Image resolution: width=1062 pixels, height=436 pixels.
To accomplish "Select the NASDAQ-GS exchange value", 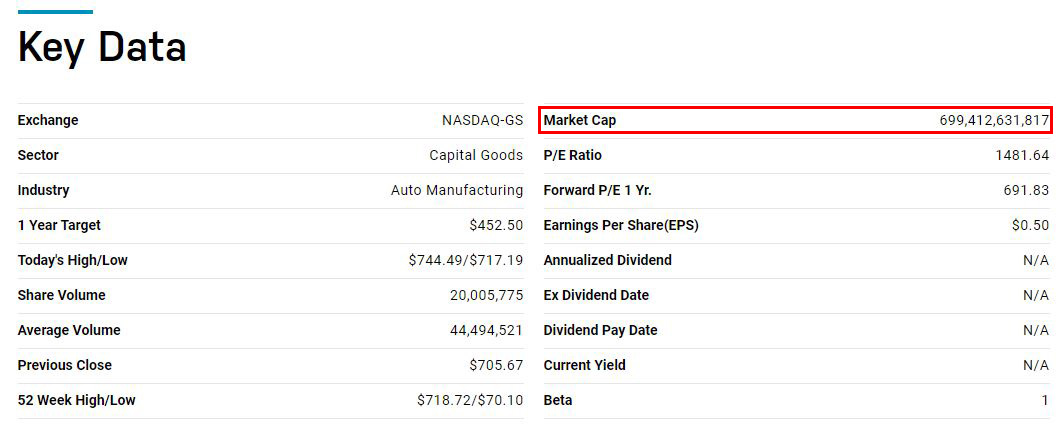I will tap(482, 120).
